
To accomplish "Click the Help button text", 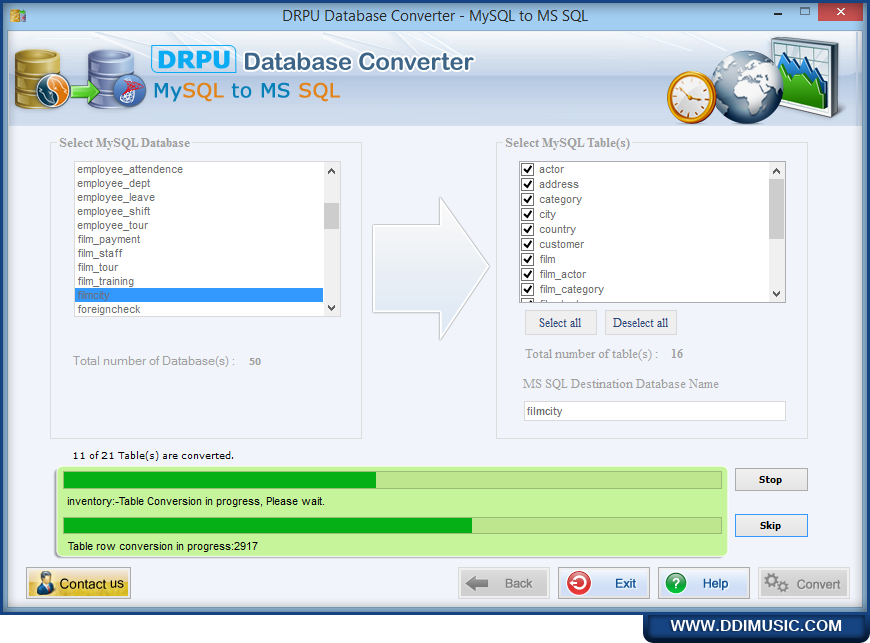I will point(715,584).
